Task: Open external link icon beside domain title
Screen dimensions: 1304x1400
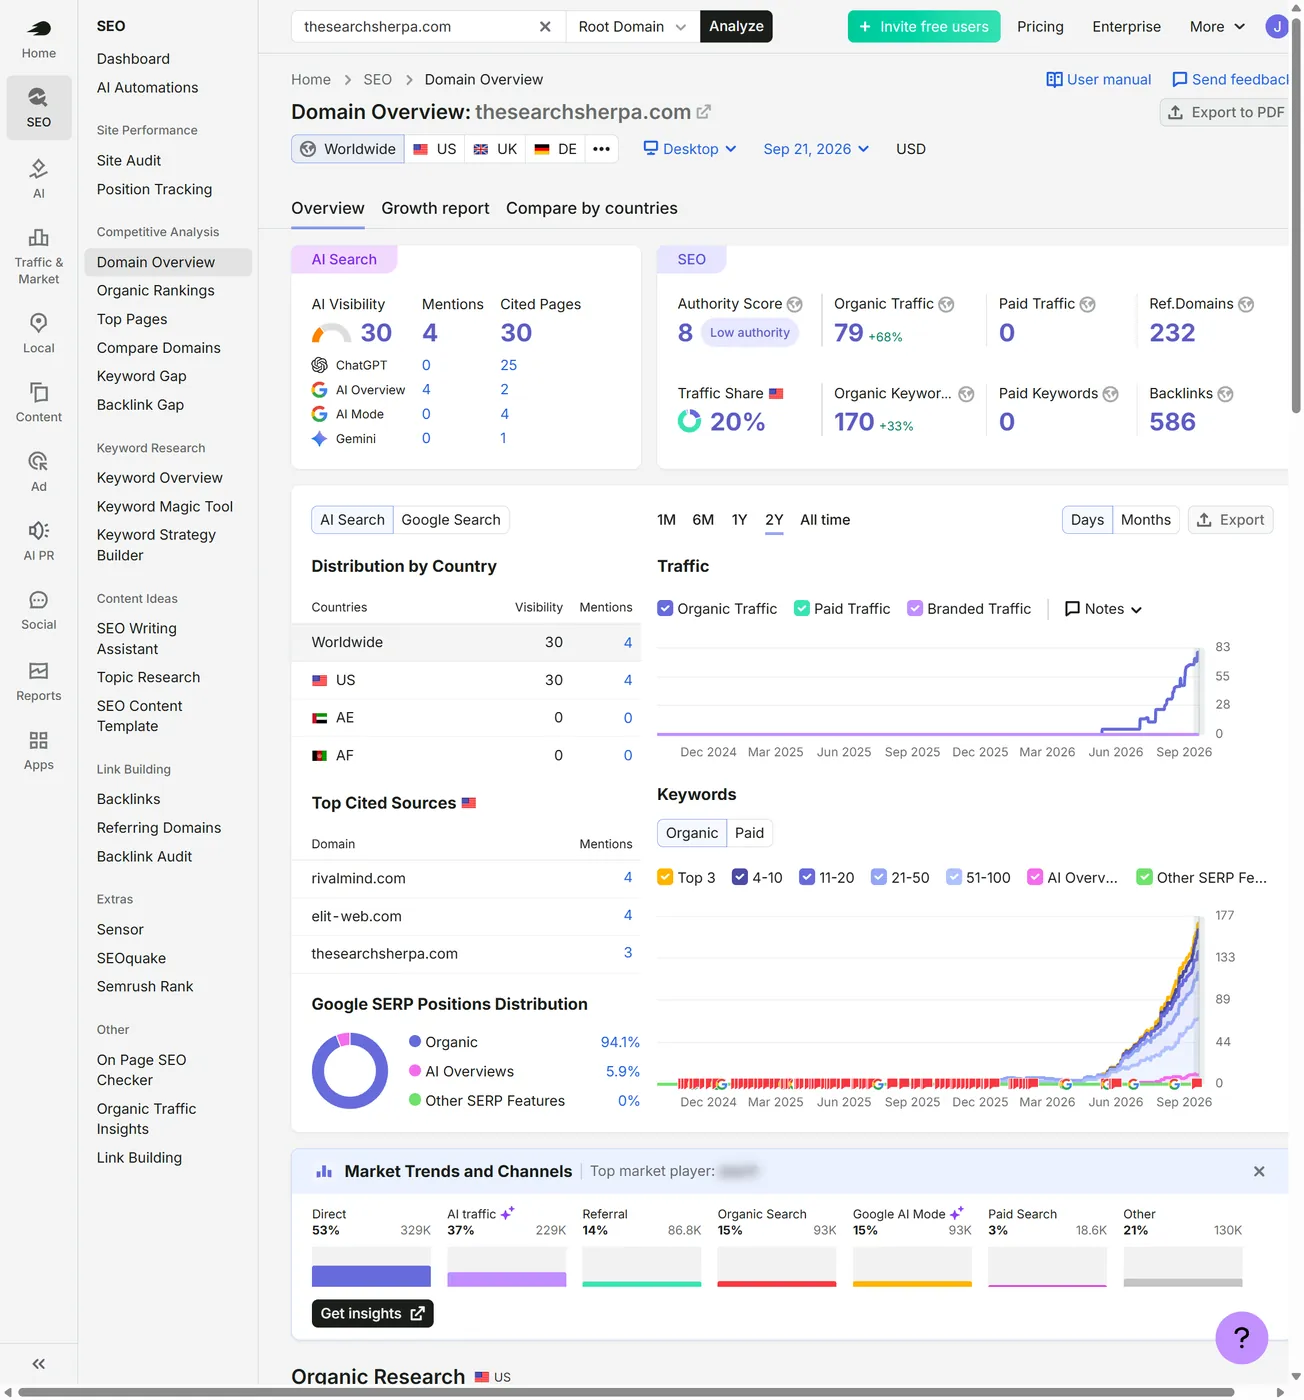Action: (704, 112)
